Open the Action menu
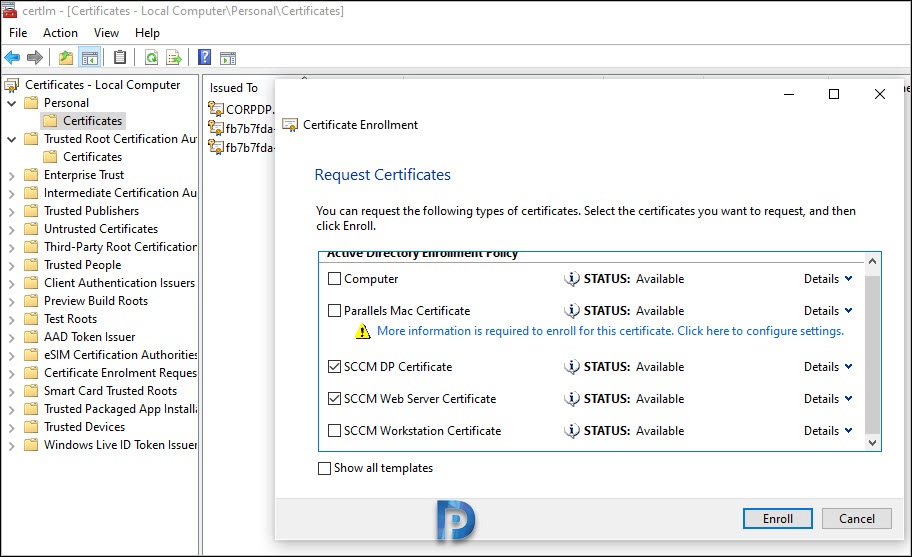This screenshot has height=557, width=912. [x=60, y=33]
